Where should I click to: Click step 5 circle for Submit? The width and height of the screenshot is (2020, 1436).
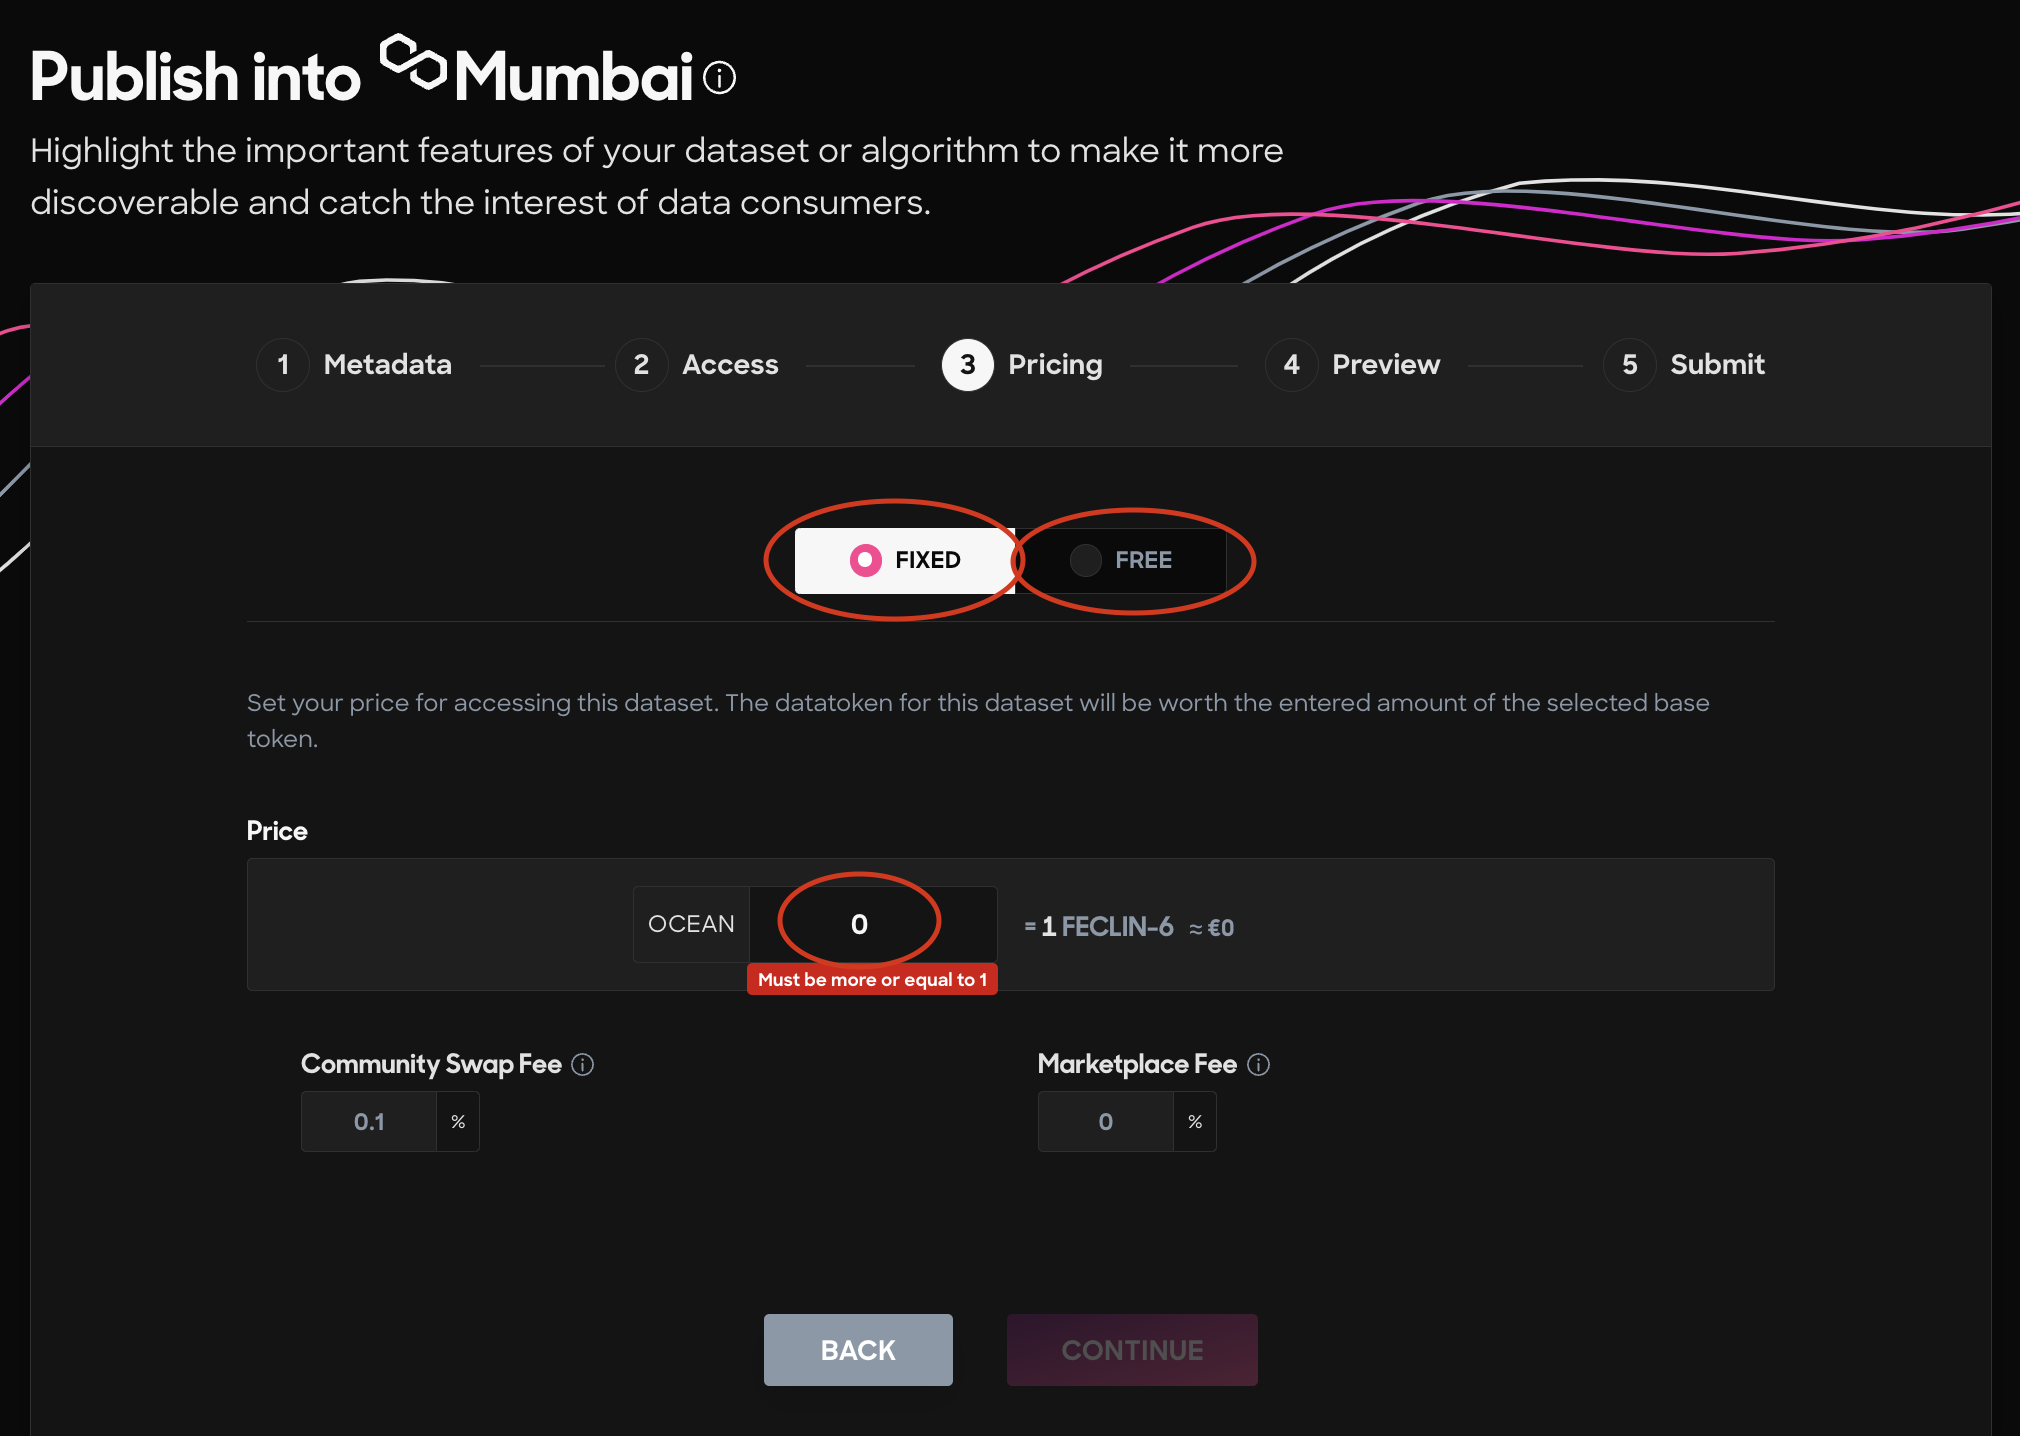pos(1629,365)
